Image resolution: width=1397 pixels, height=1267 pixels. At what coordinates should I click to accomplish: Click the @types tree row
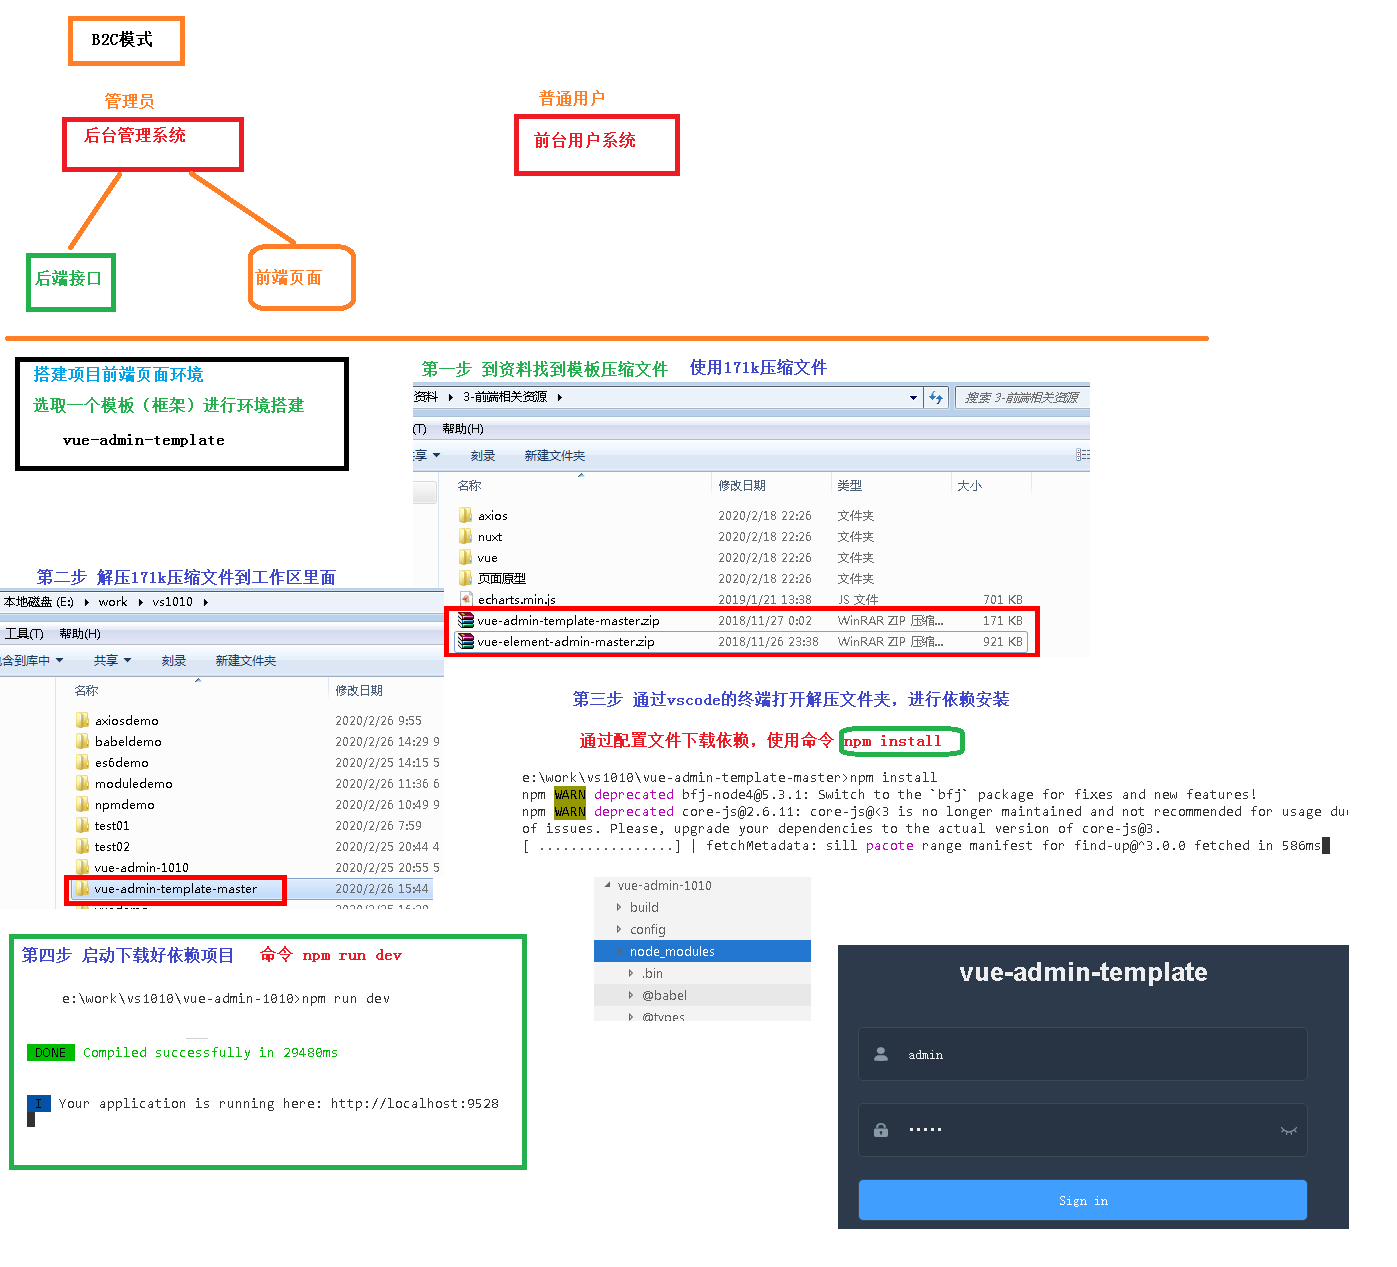(702, 1015)
